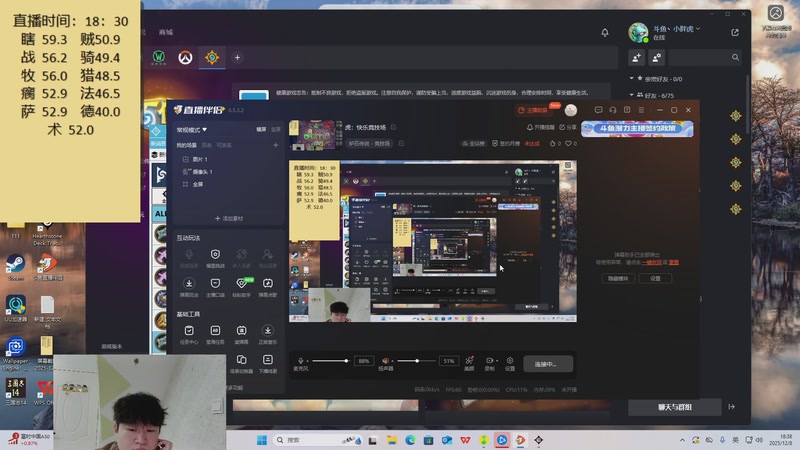Open the 场景切换器 scene switcher tool
800x450 pixels.
pos(242,363)
